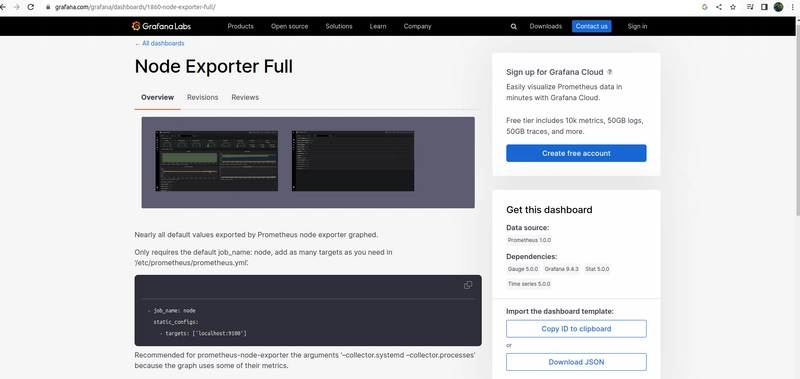Go home via the Grafana Labs logo
The height and width of the screenshot is (379, 800).
[x=161, y=26]
